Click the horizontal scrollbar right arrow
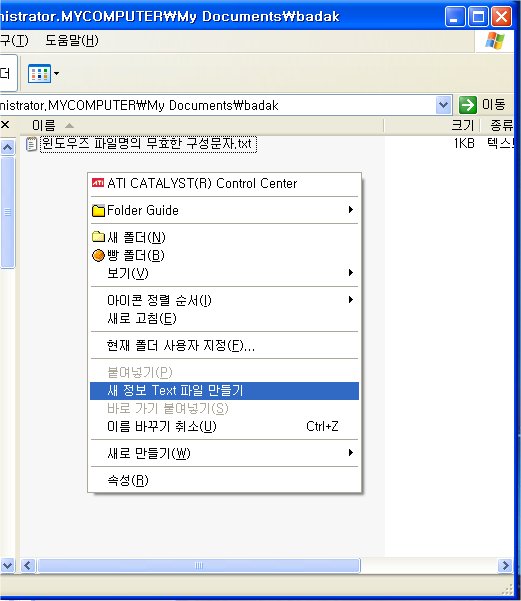 coord(505,565)
